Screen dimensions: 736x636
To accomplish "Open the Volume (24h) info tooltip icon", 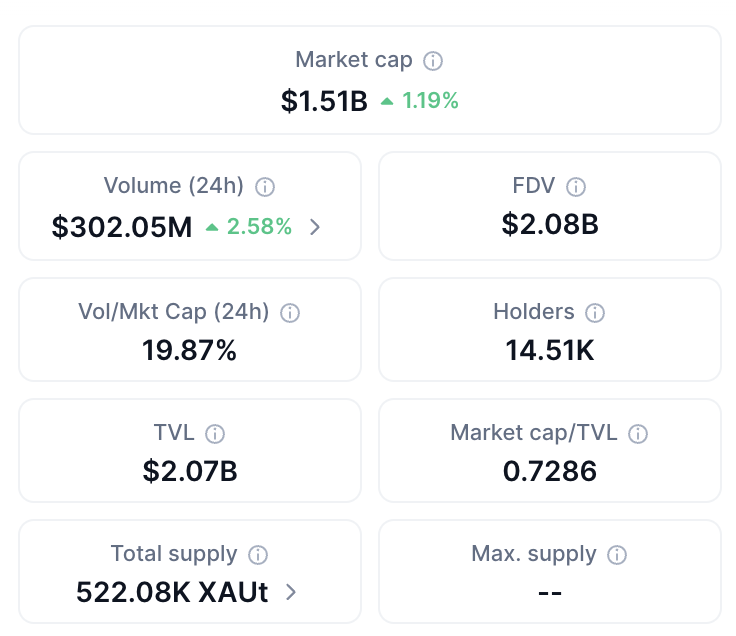I will pos(265,186).
